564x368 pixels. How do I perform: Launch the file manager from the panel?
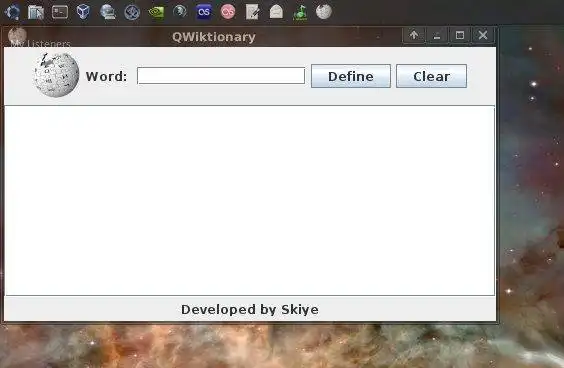(36, 12)
